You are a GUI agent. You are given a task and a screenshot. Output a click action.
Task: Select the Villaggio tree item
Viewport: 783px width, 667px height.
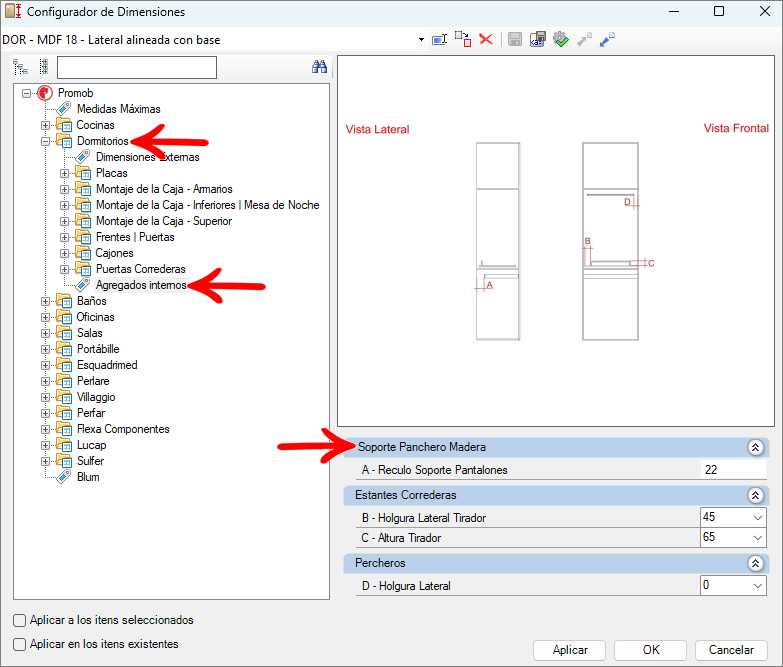[x=96, y=397]
